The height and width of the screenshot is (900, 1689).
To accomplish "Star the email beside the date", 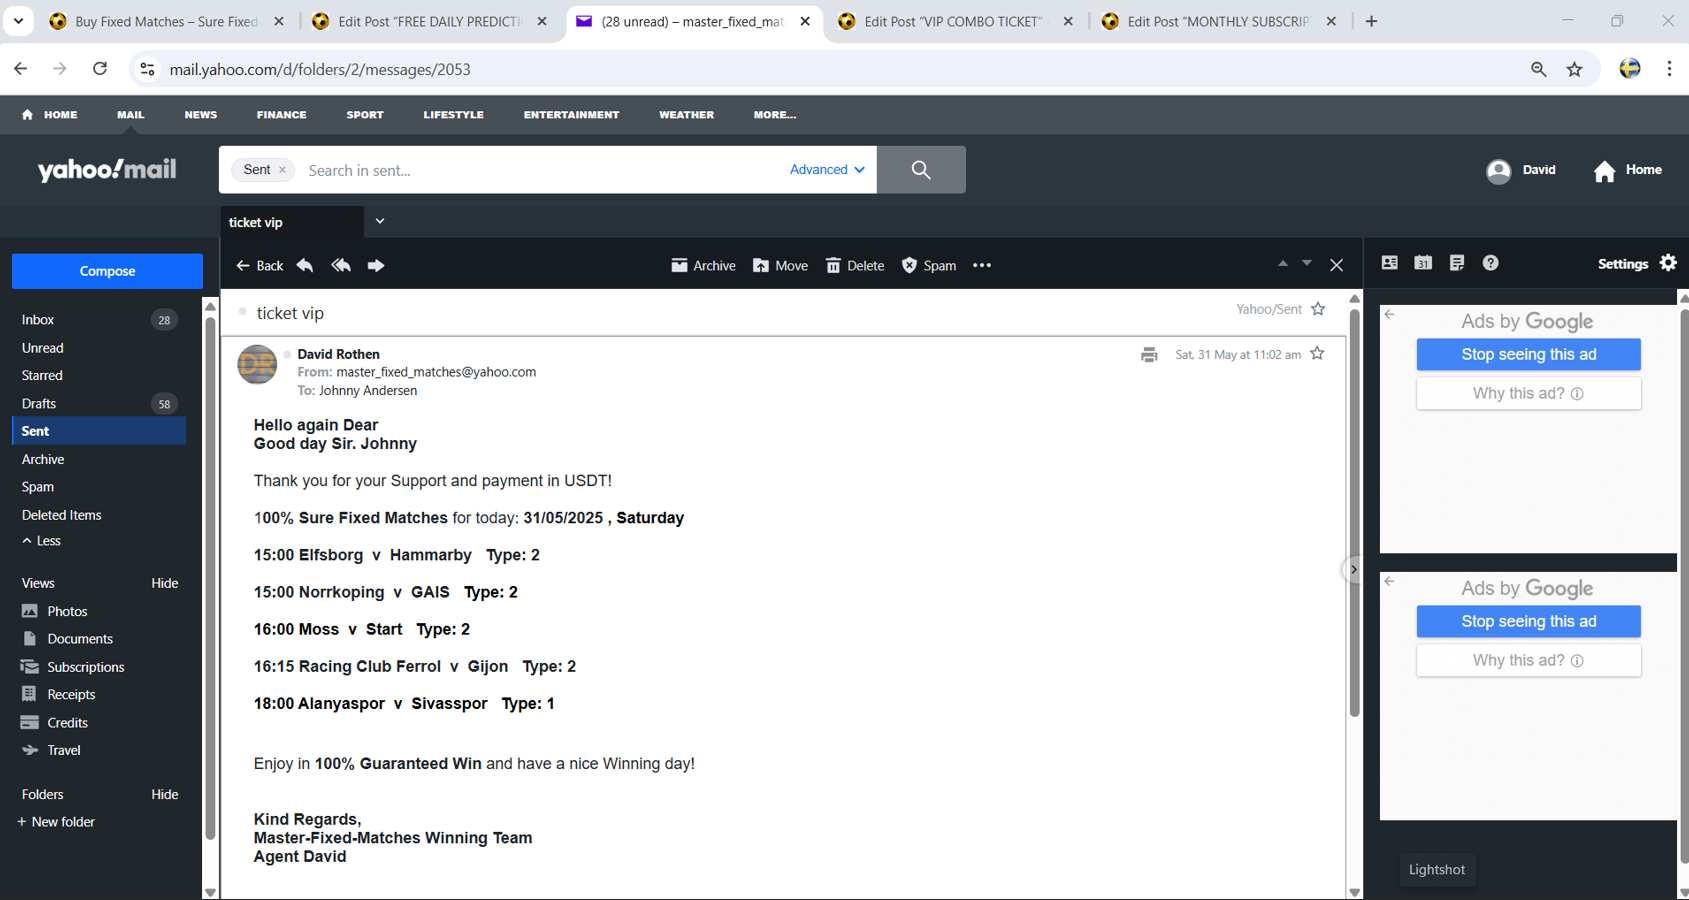I will 1317,353.
